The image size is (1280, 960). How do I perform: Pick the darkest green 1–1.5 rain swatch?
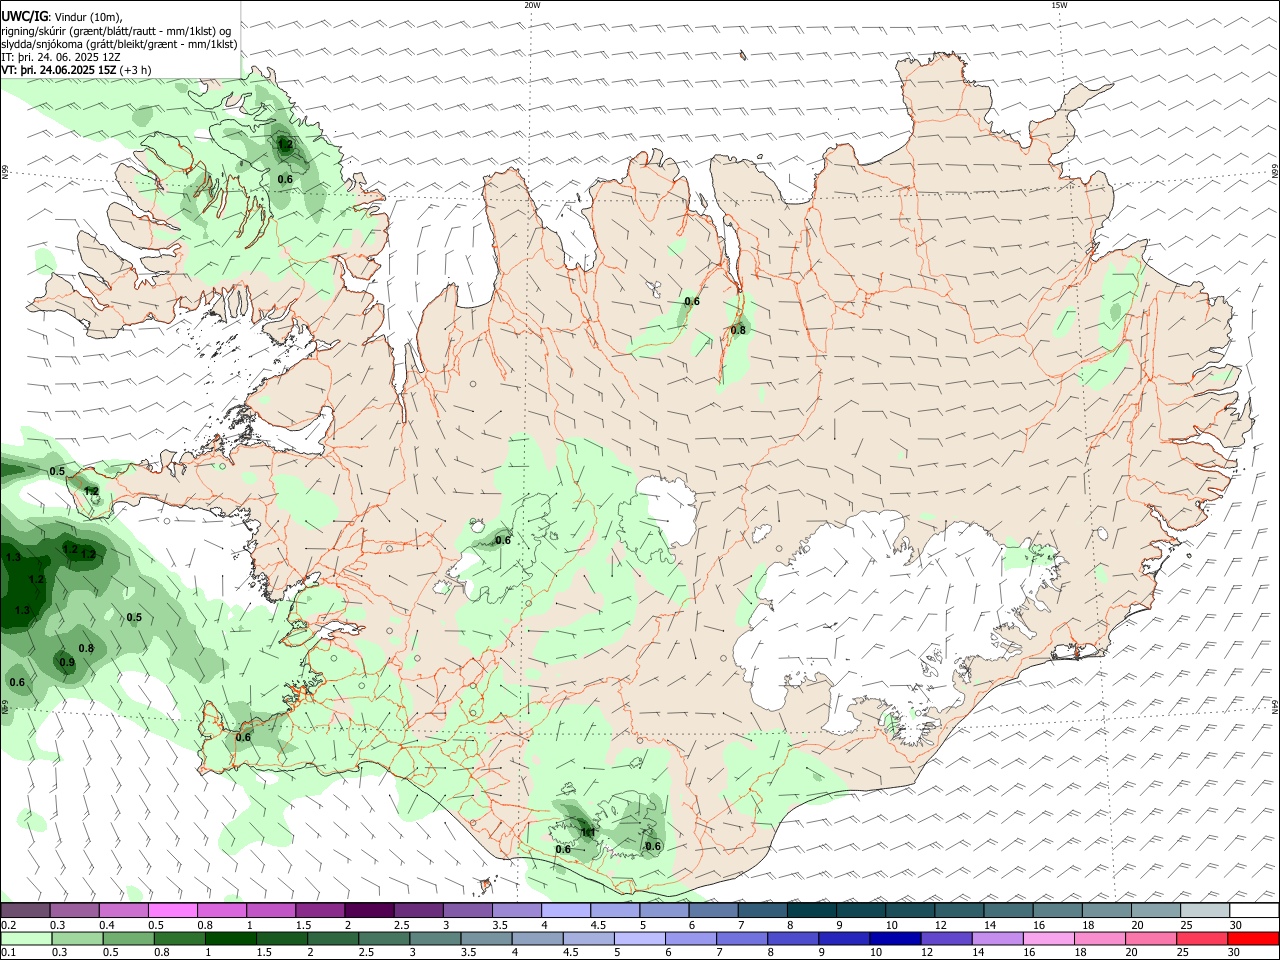pos(230,939)
